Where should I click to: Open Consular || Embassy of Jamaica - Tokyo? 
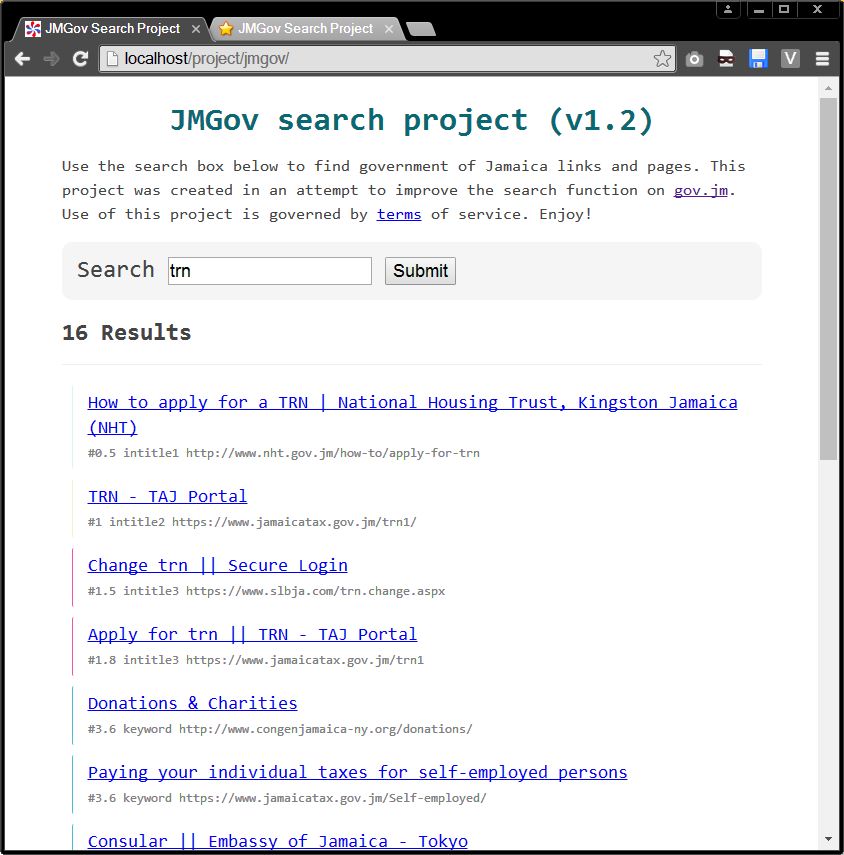[278, 841]
